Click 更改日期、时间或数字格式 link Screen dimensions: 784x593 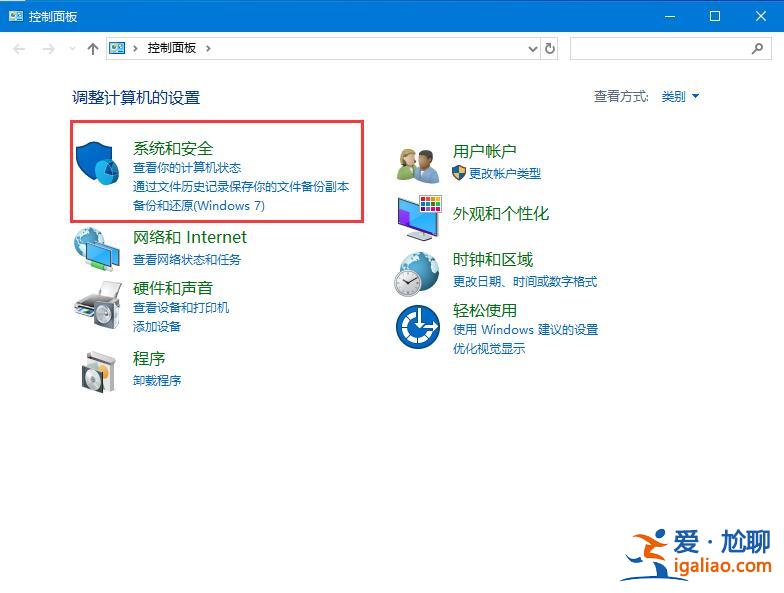click(525, 282)
